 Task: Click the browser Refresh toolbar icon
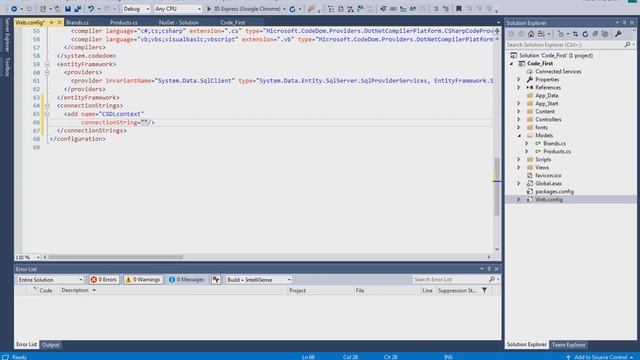click(x=292, y=9)
